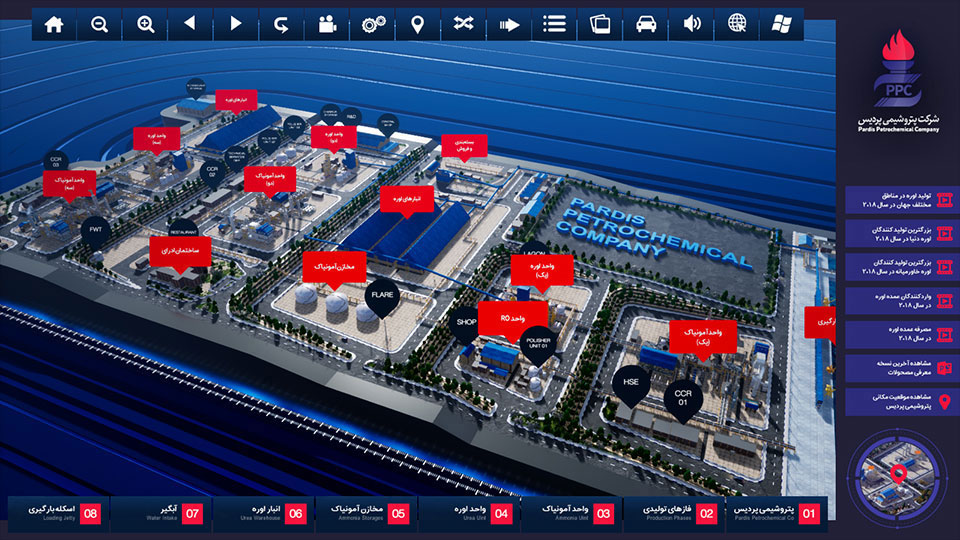
Task: Click the curved return arrow icon
Action: point(281,24)
